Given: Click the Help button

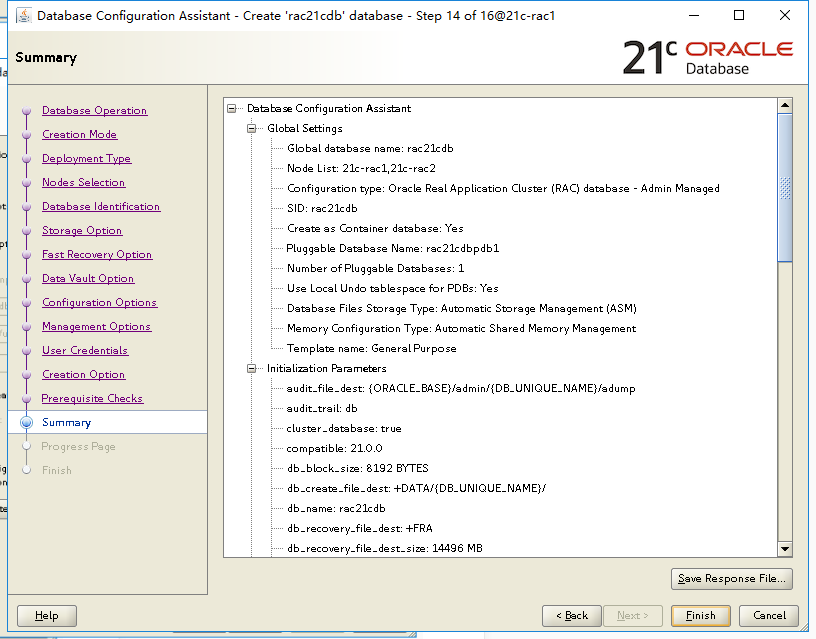Looking at the screenshot, I should click(46, 616).
